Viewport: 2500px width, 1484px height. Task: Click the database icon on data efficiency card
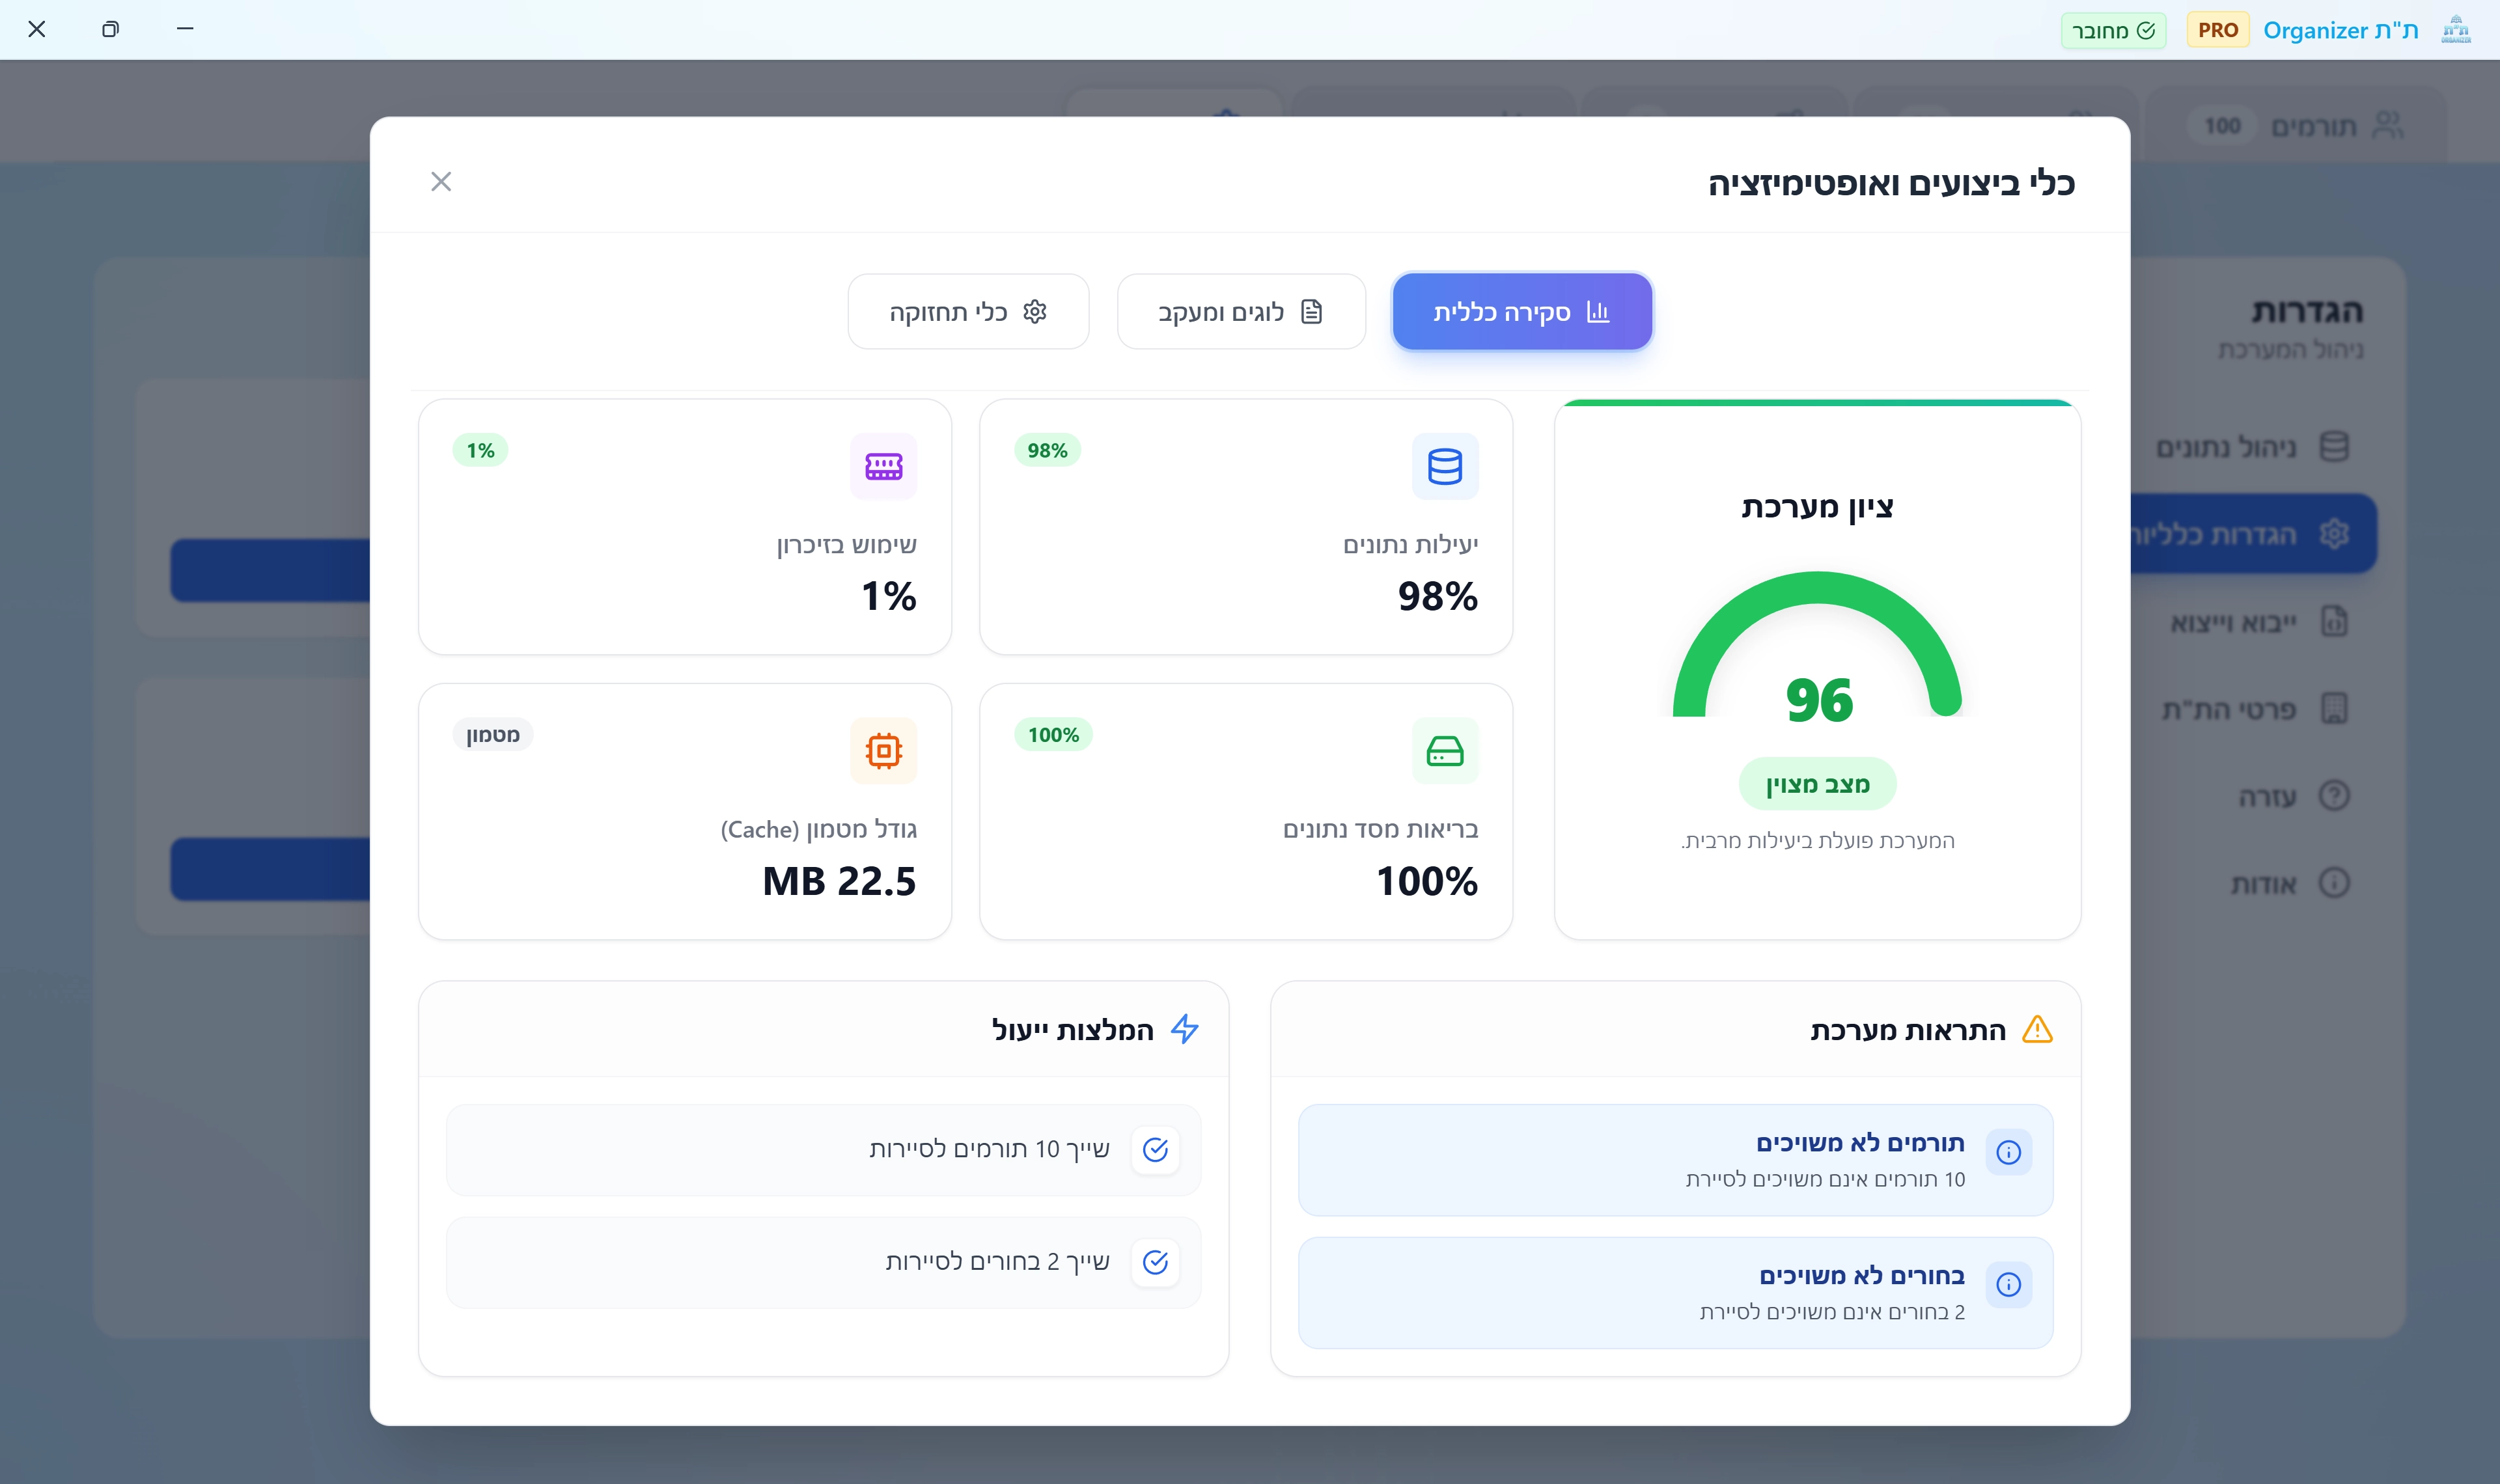(x=1444, y=466)
